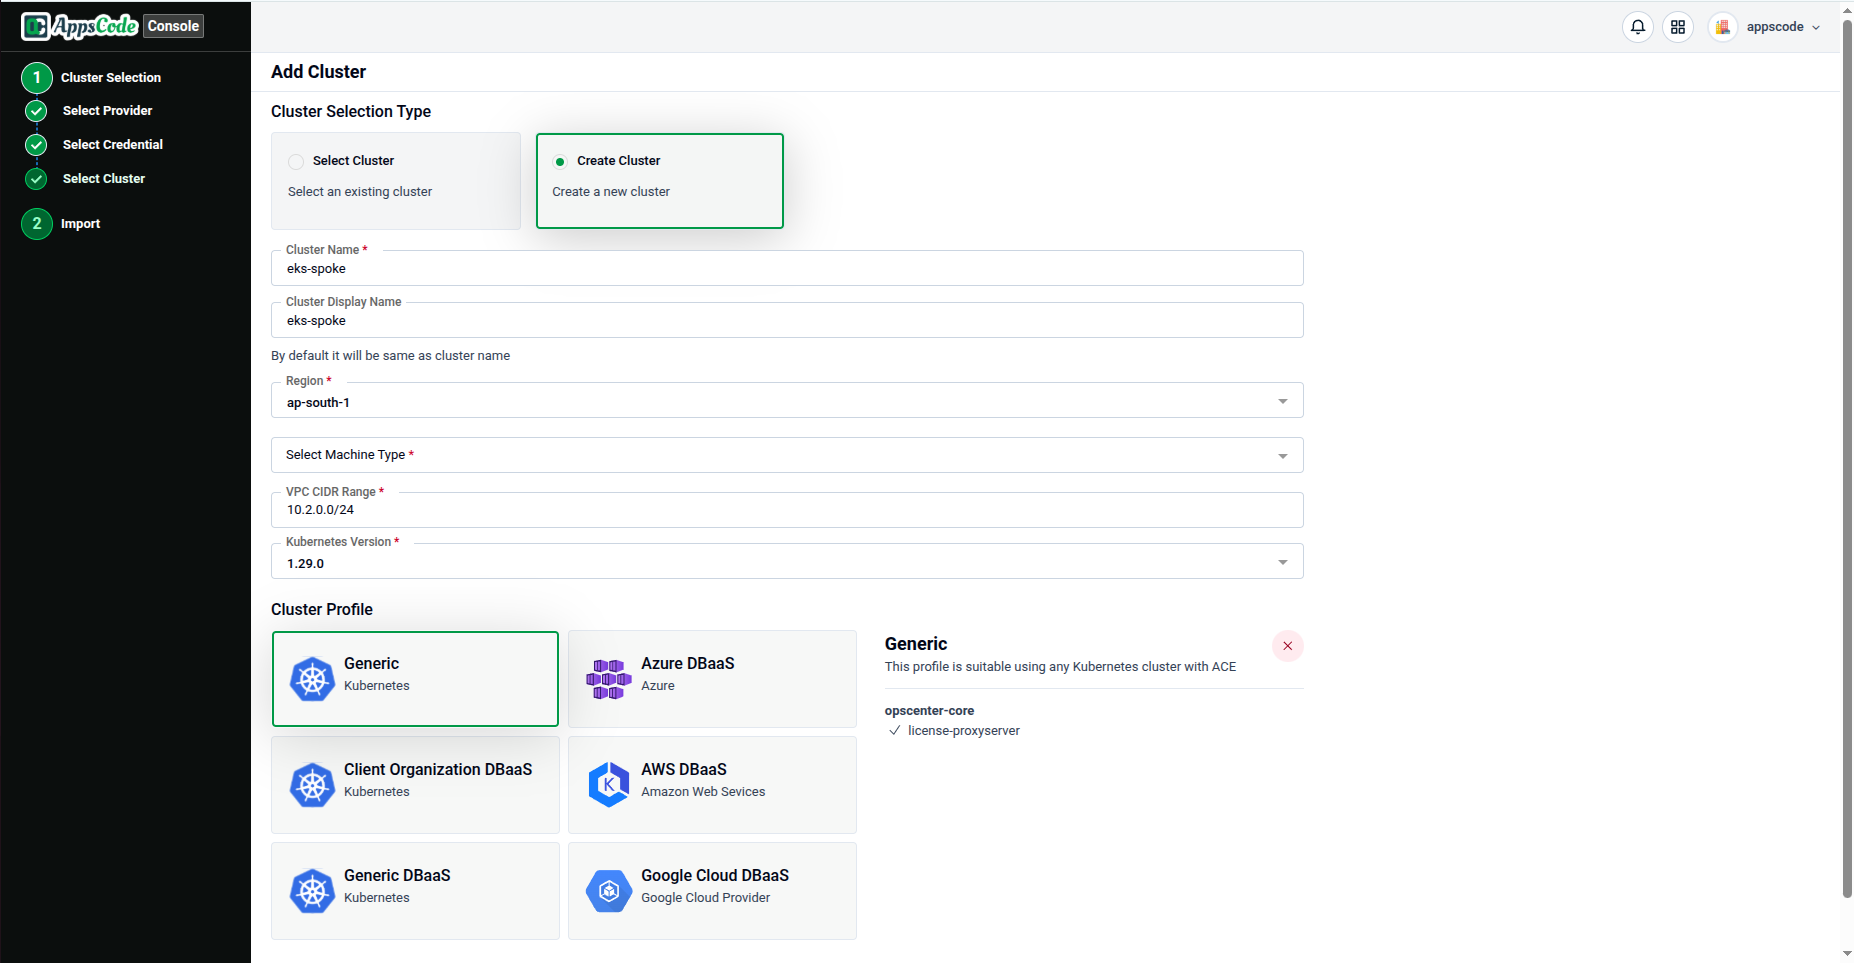The image size is (1854, 963).
Task: Go to Cluster Selection step
Action: coord(111,77)
